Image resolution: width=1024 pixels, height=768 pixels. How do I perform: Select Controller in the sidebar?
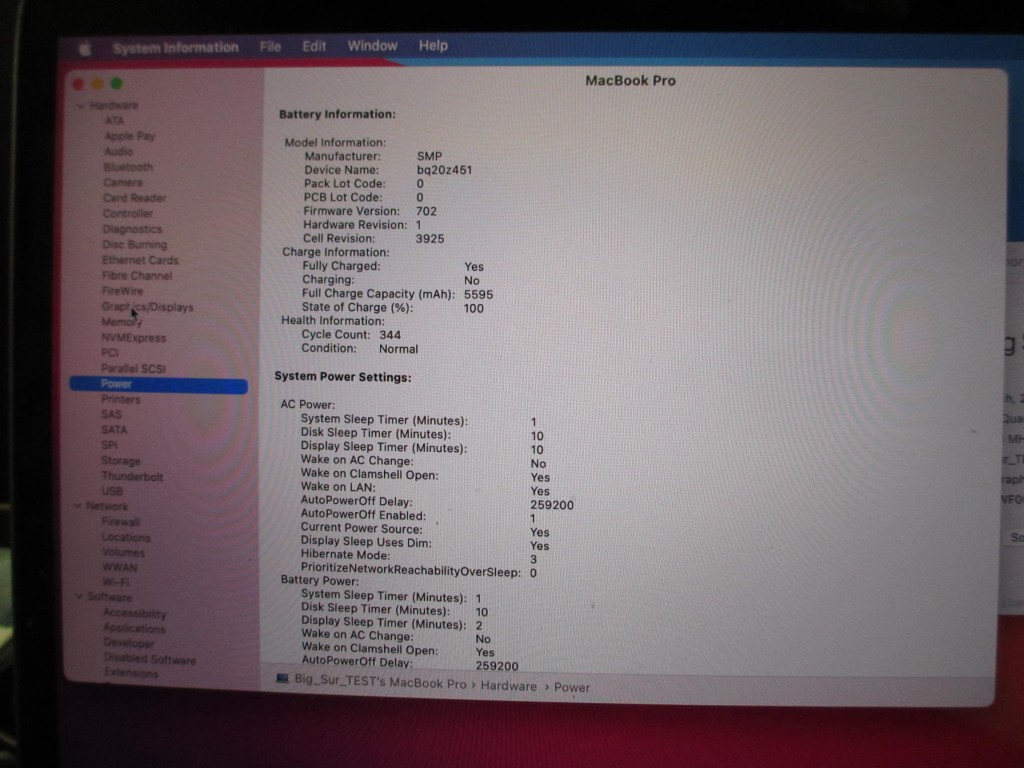[127, 214]
